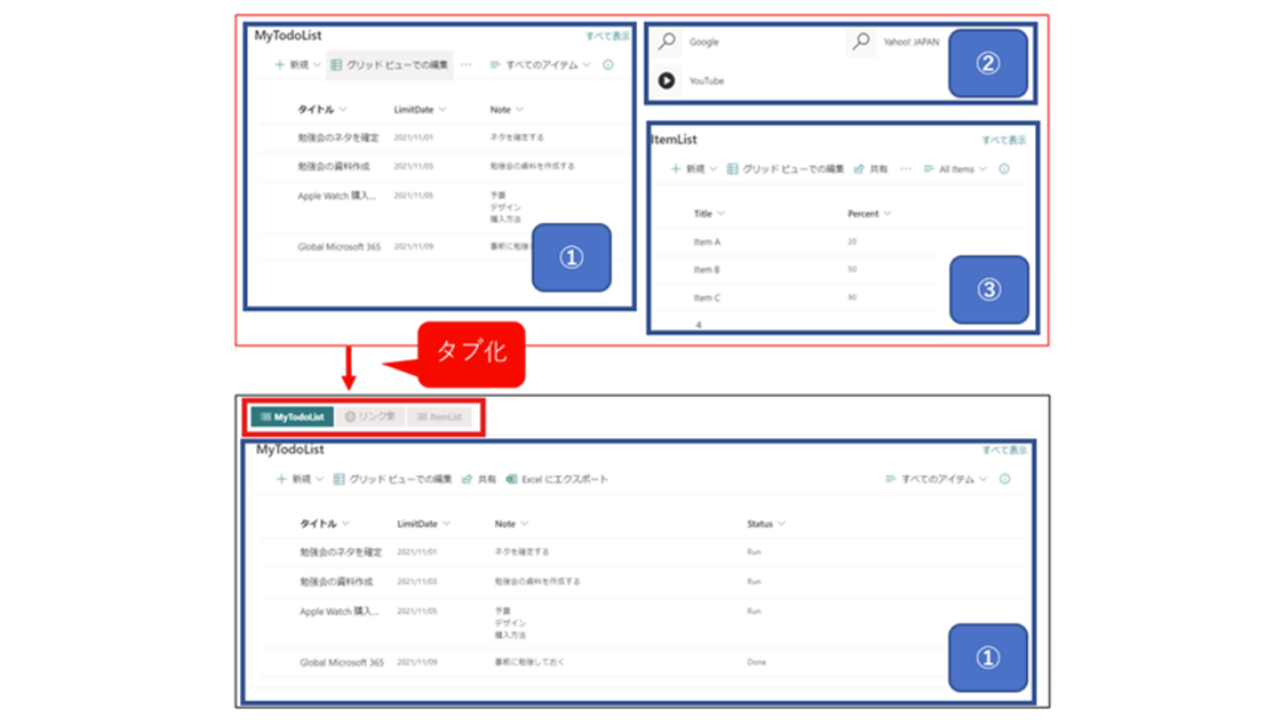
Task: Switch to the ItemList tab
Action: pos(439,417)
